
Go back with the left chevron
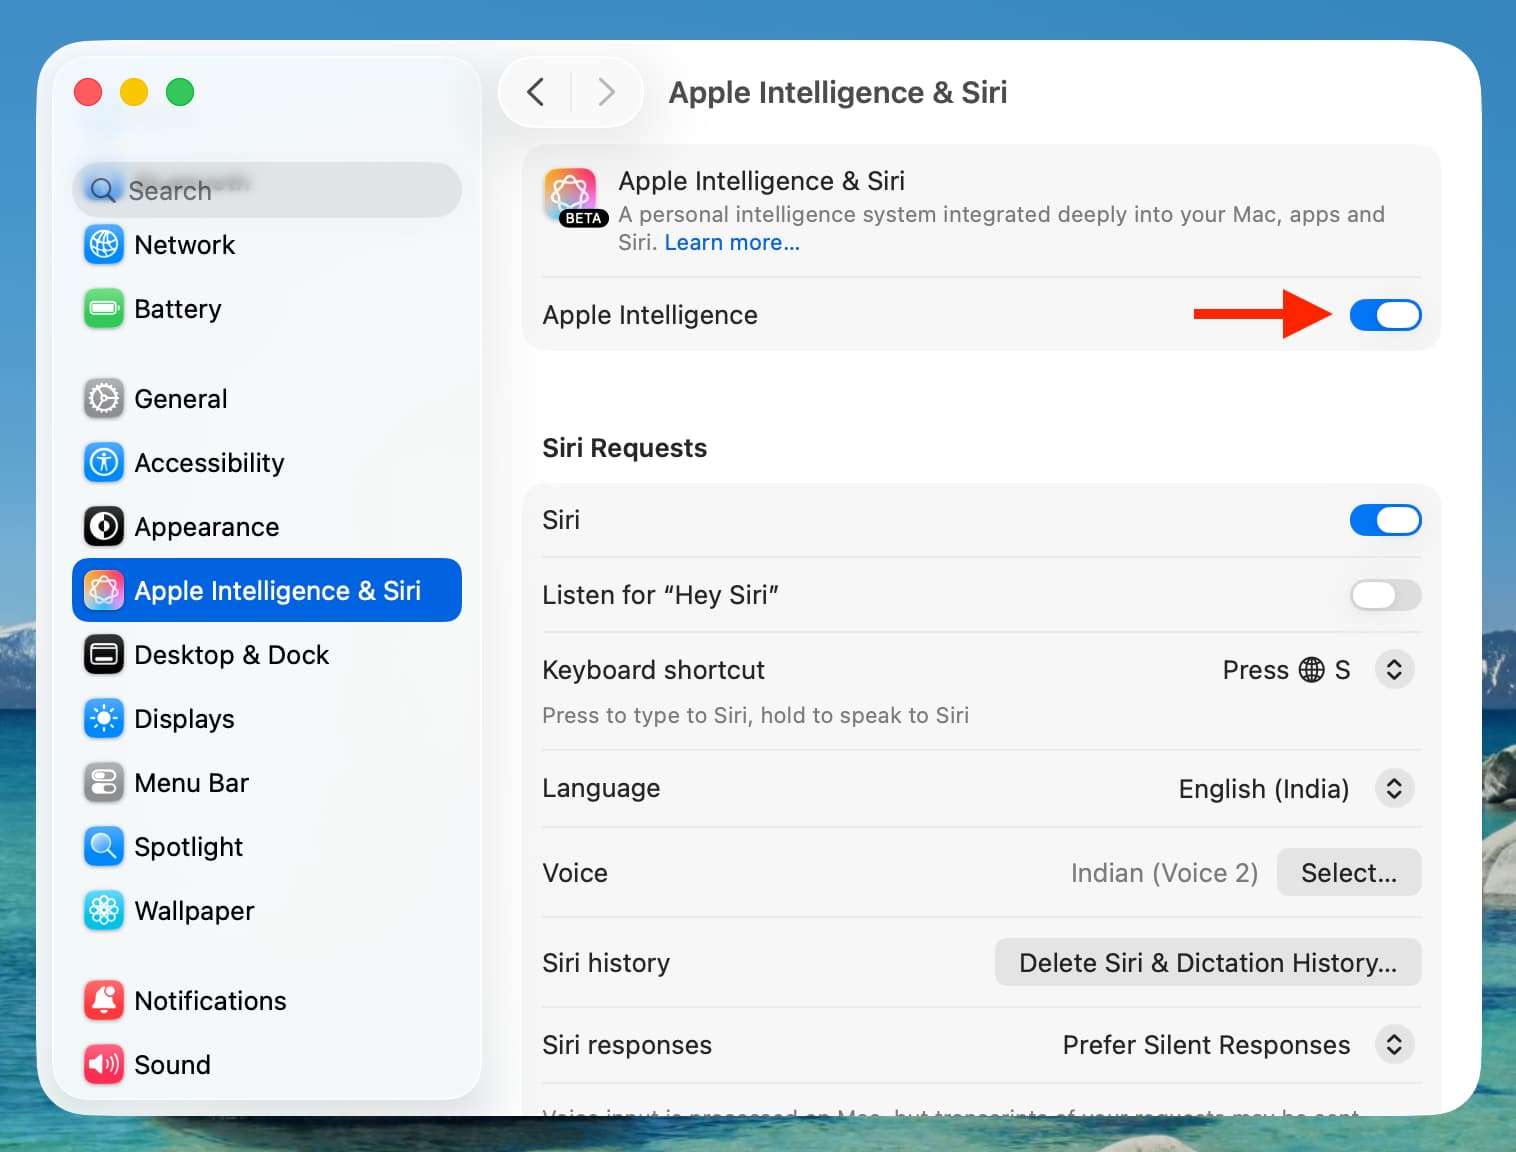(536, 92)
